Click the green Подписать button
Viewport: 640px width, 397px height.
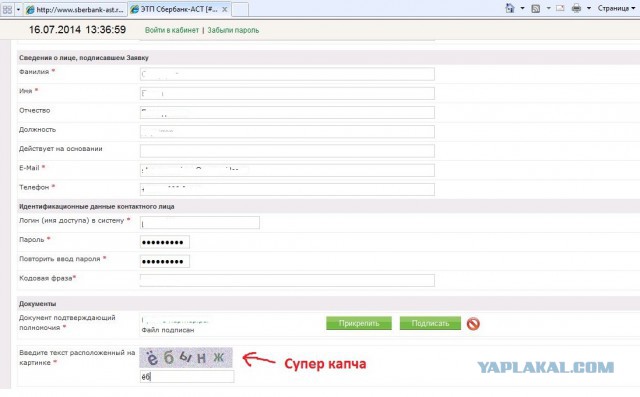430,323
